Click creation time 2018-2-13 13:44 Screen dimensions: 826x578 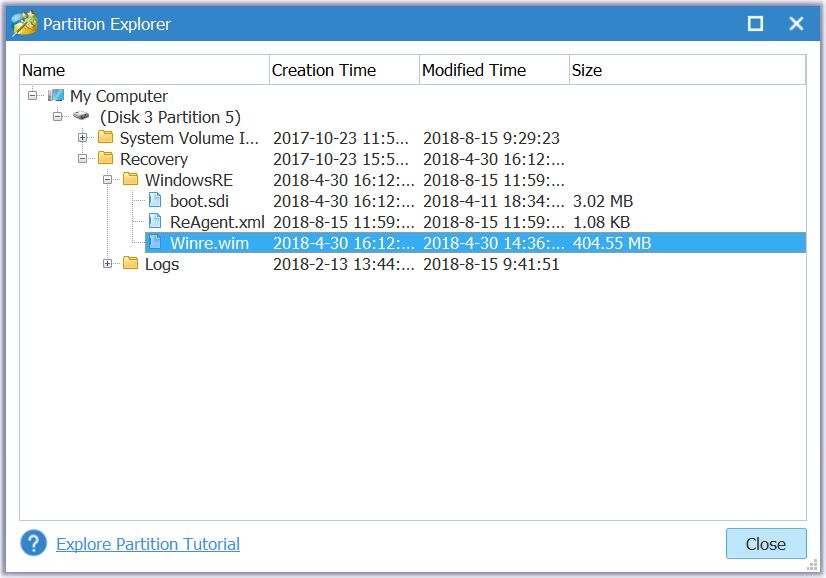pyautogui.click(x=343, y=264)
